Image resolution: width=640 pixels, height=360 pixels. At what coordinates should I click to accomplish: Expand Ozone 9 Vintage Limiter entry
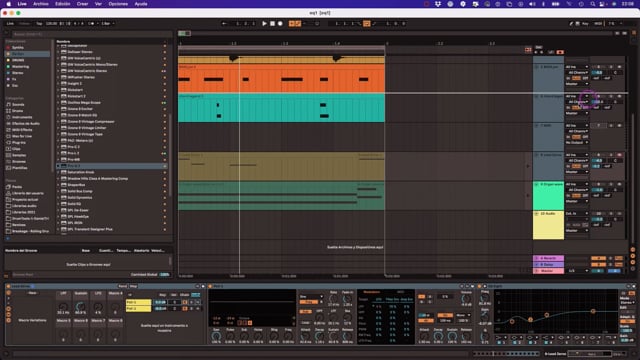pos(58,128)
